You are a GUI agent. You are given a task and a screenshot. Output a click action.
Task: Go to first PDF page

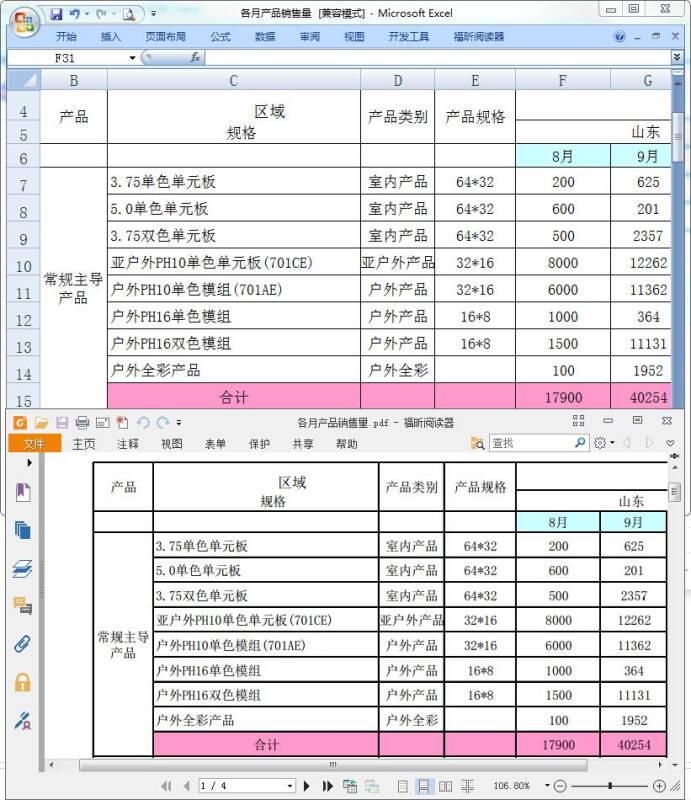[x=166, y=786]
